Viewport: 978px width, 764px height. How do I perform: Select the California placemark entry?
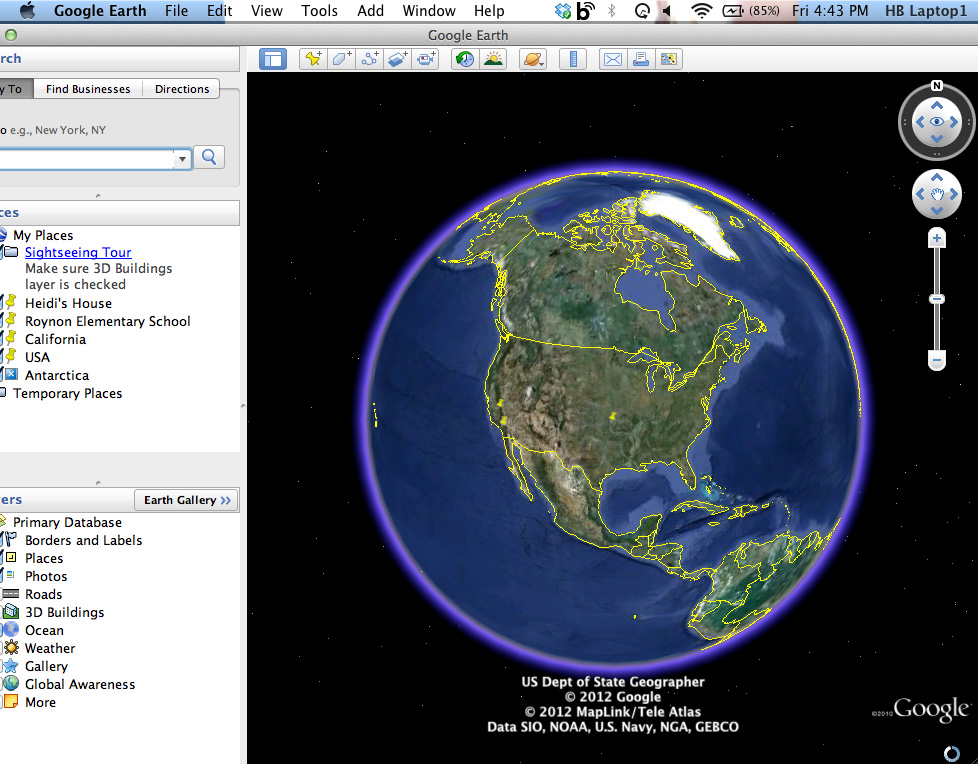click(x=56, y=339)
